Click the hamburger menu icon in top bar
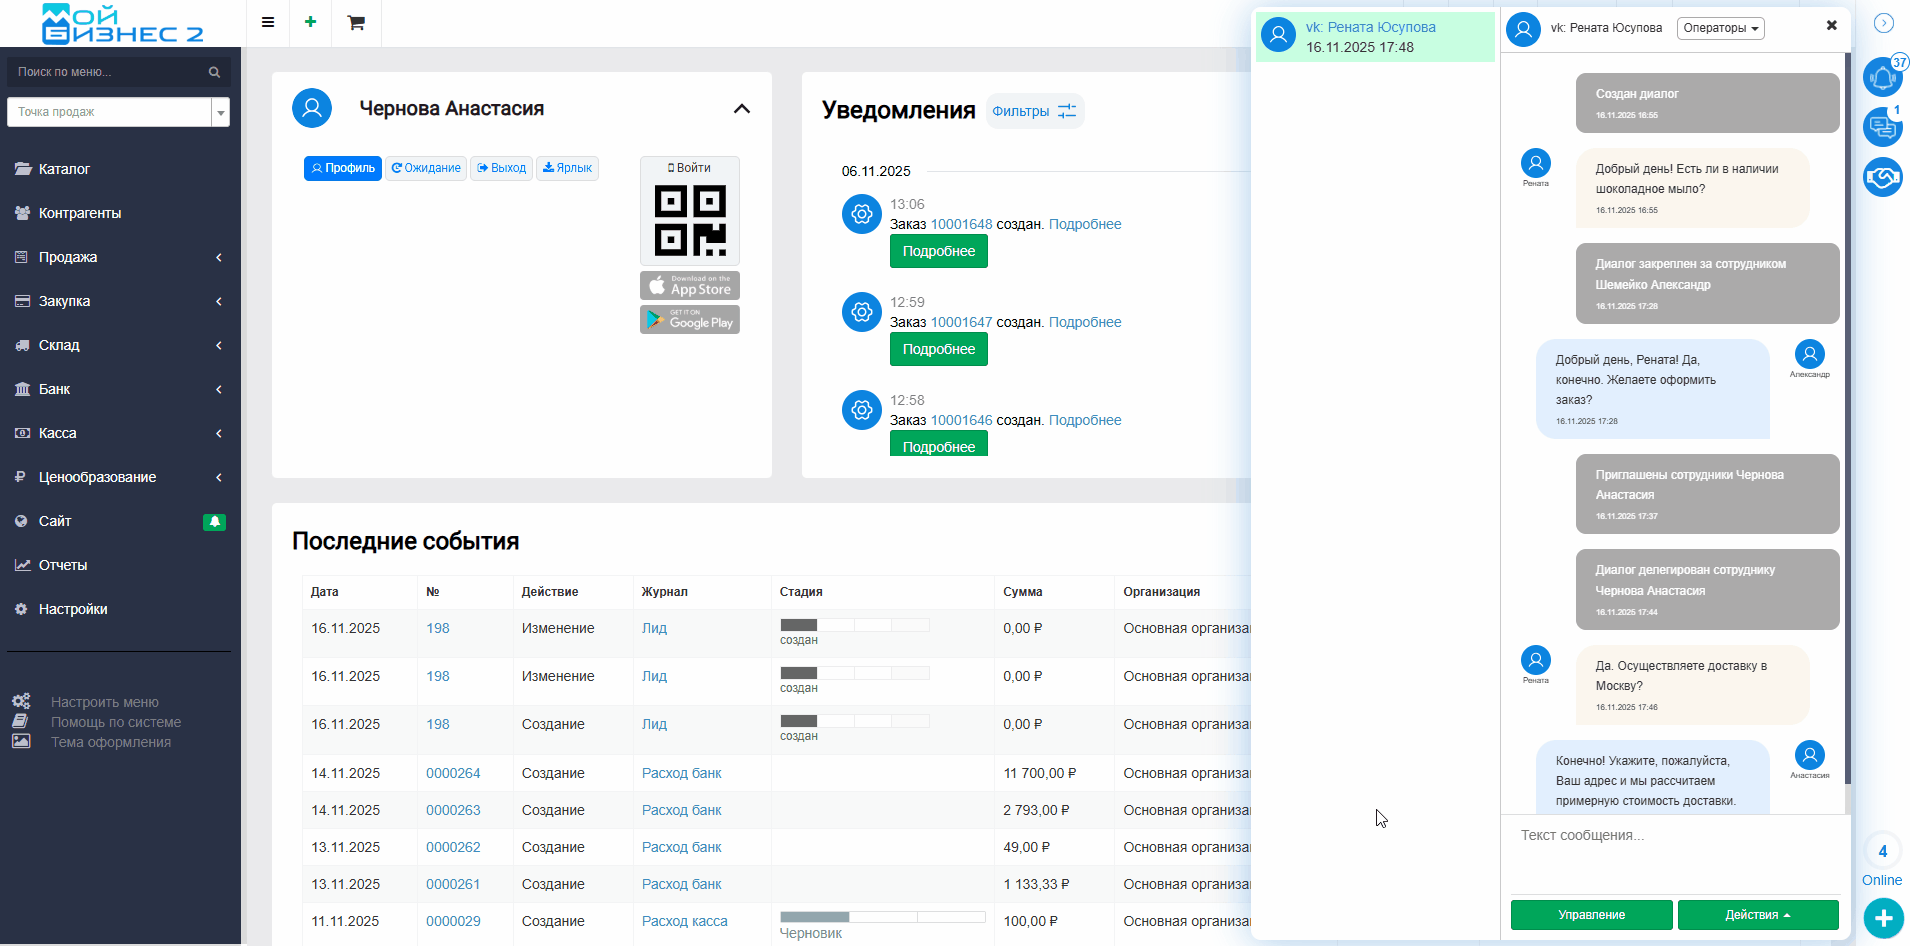This screenshot has width=1910, height=946. 268,22
